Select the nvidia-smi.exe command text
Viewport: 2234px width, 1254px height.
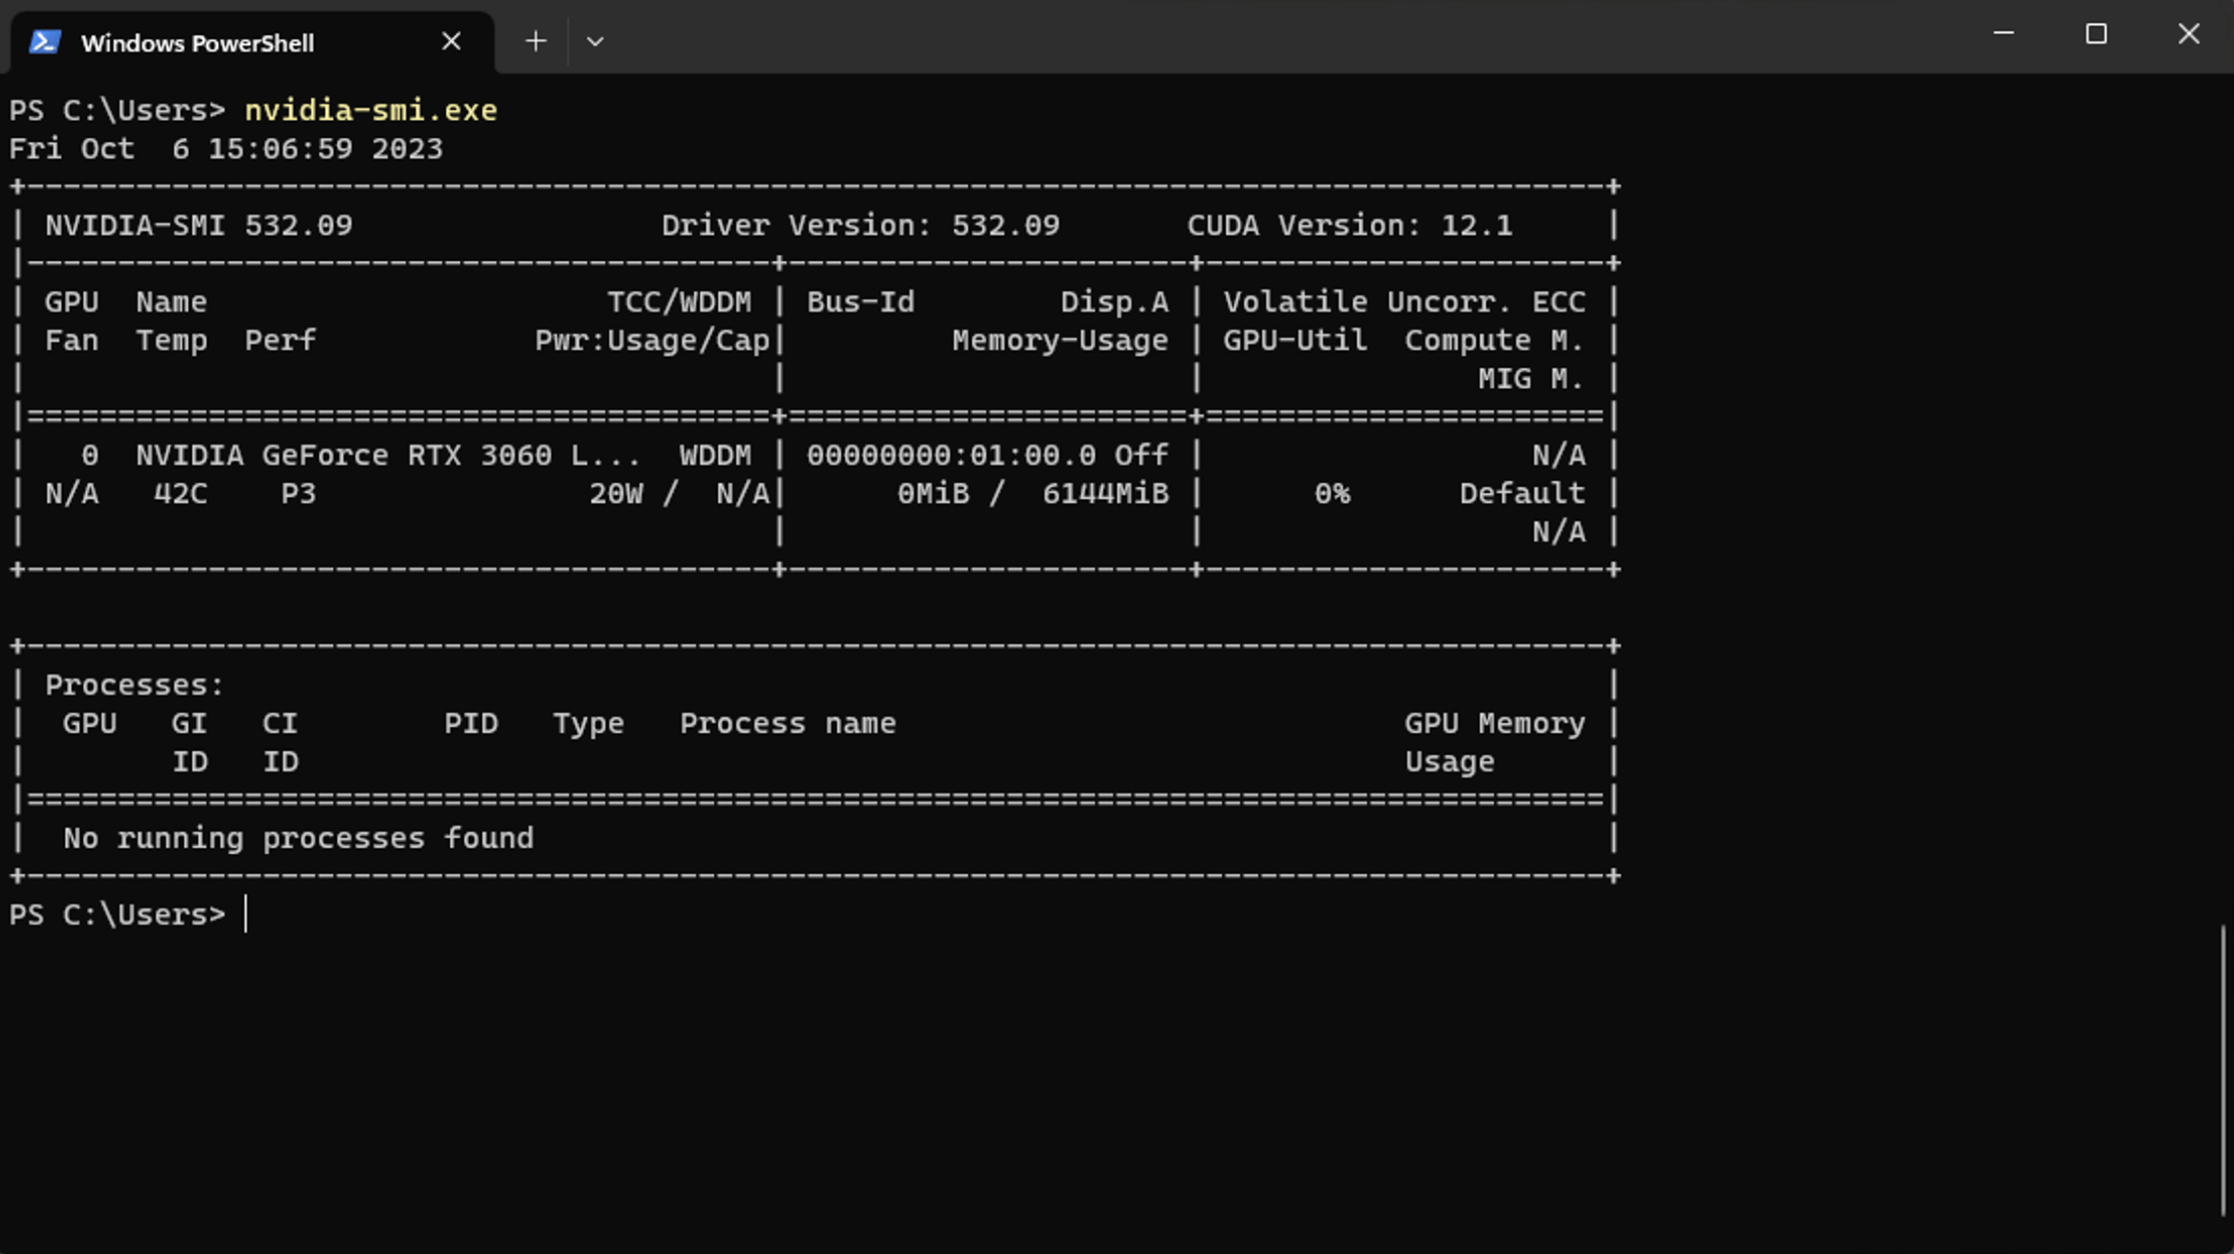click(x=371, y=110)
